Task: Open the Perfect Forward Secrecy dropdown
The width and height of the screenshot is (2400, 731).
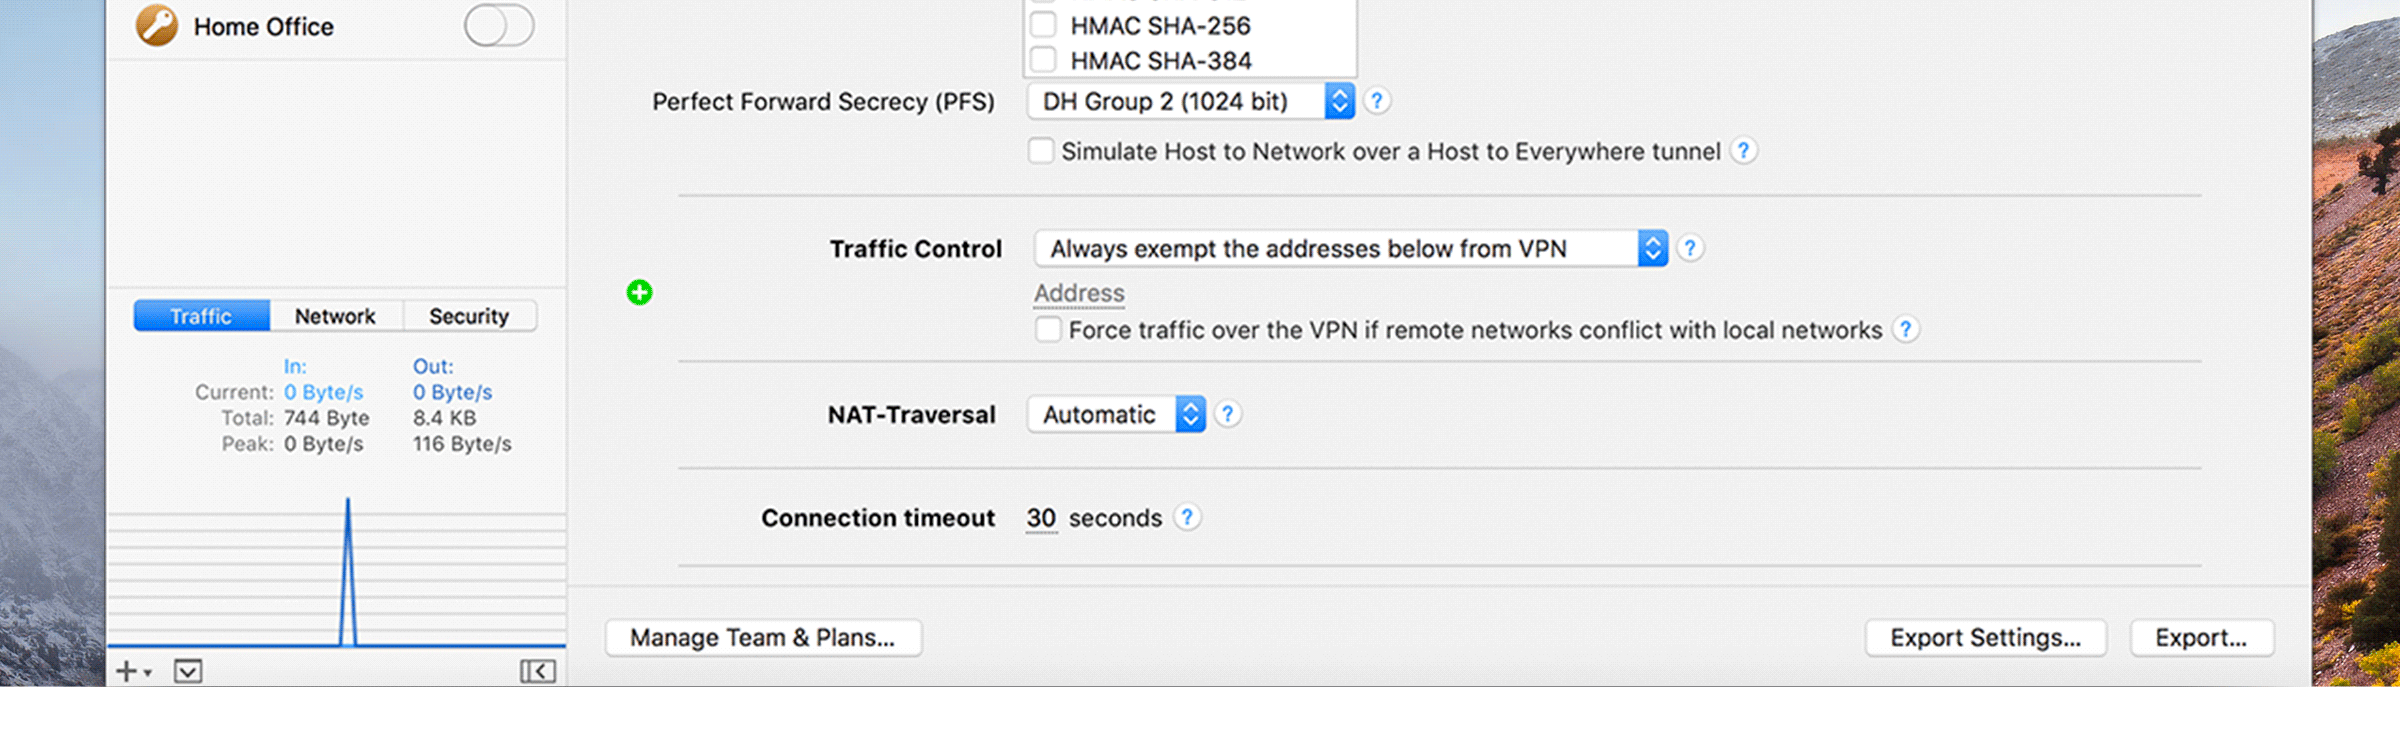Action: (1190, 101)
